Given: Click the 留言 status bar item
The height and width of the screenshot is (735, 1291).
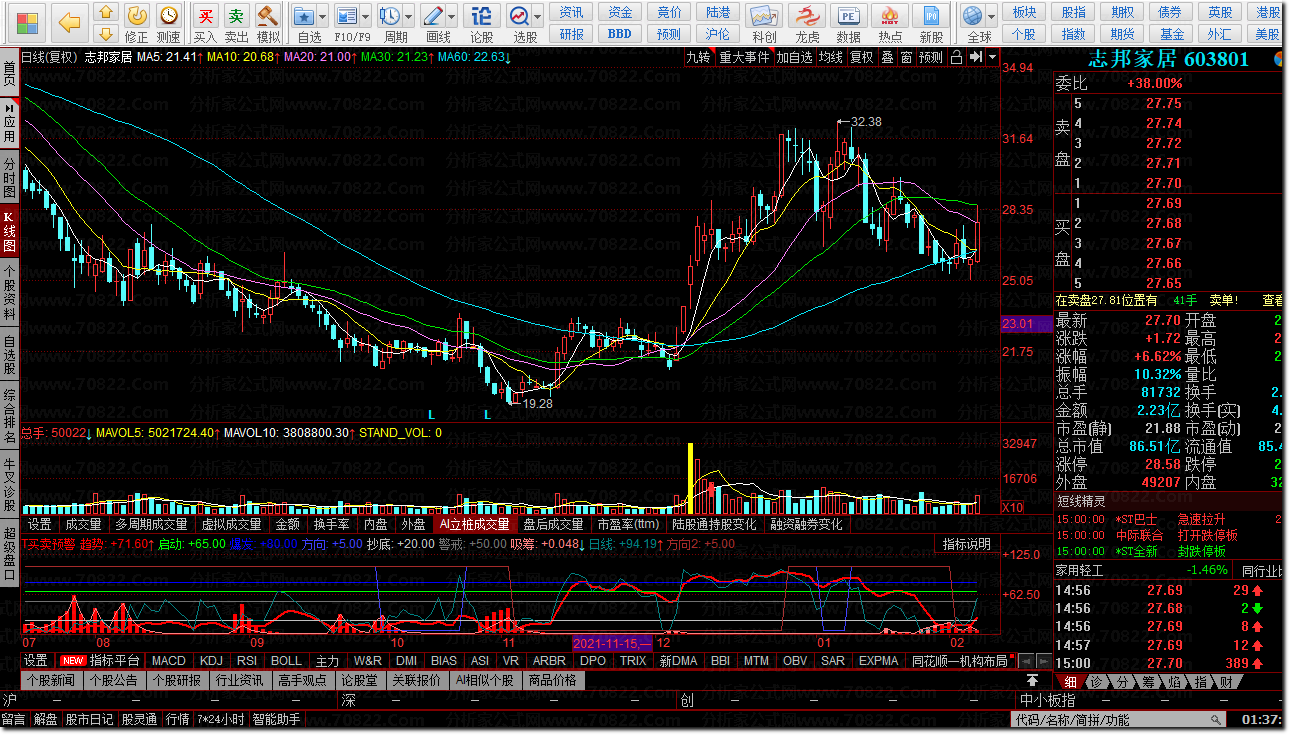Looking at the screenshot, I should 14,719.
